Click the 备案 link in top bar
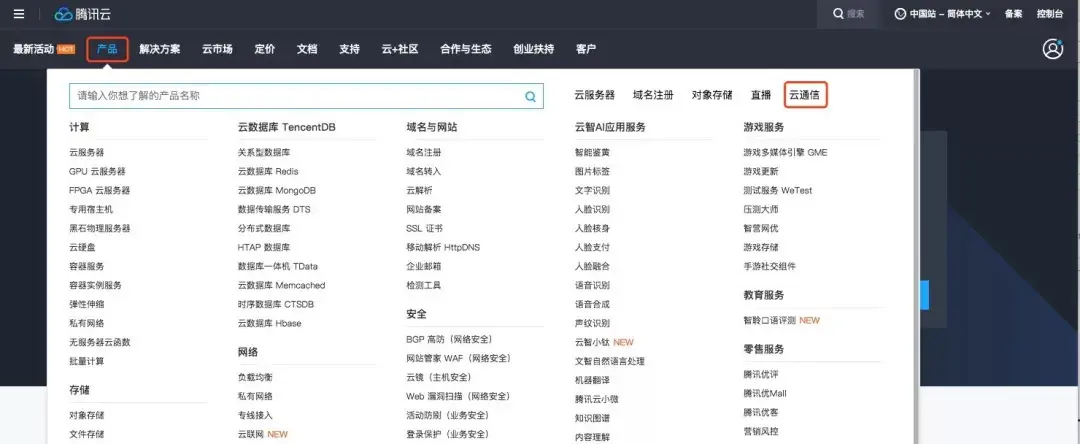This screenshot has width=1080, height=444. click(x=1013, y=14)
